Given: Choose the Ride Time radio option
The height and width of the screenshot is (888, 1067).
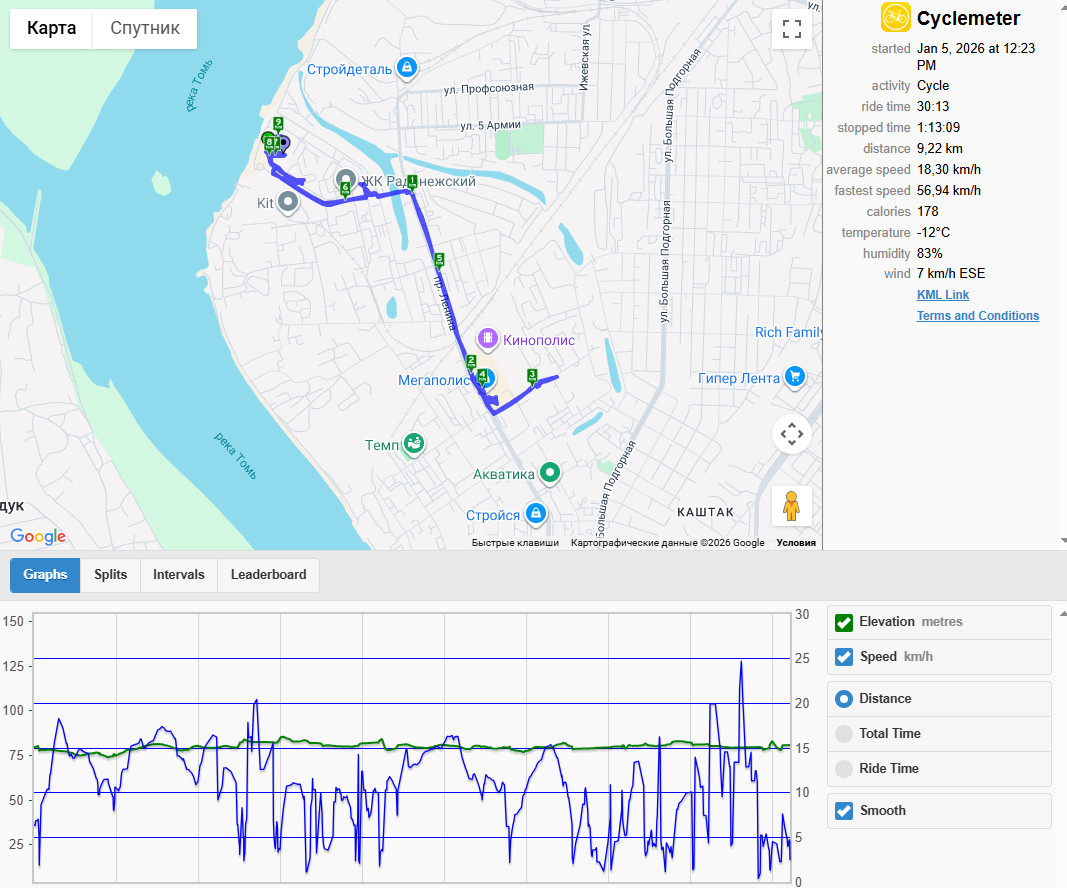Looking at the screenshot, I should [844, 769].
